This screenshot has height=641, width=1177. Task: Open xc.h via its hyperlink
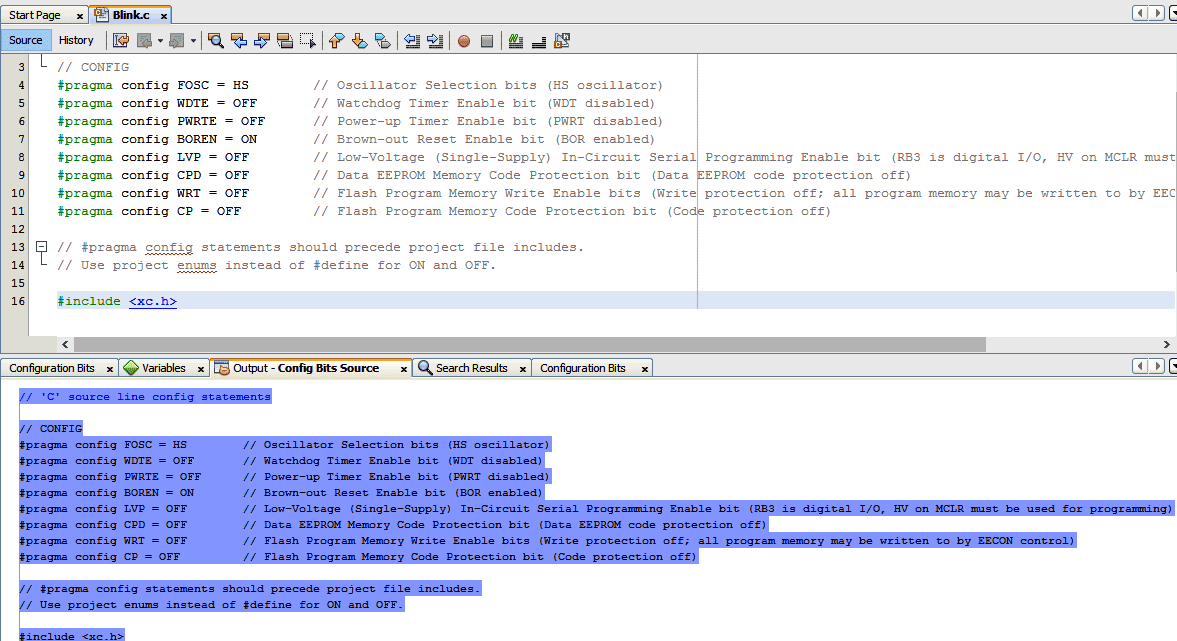(152, 301)
